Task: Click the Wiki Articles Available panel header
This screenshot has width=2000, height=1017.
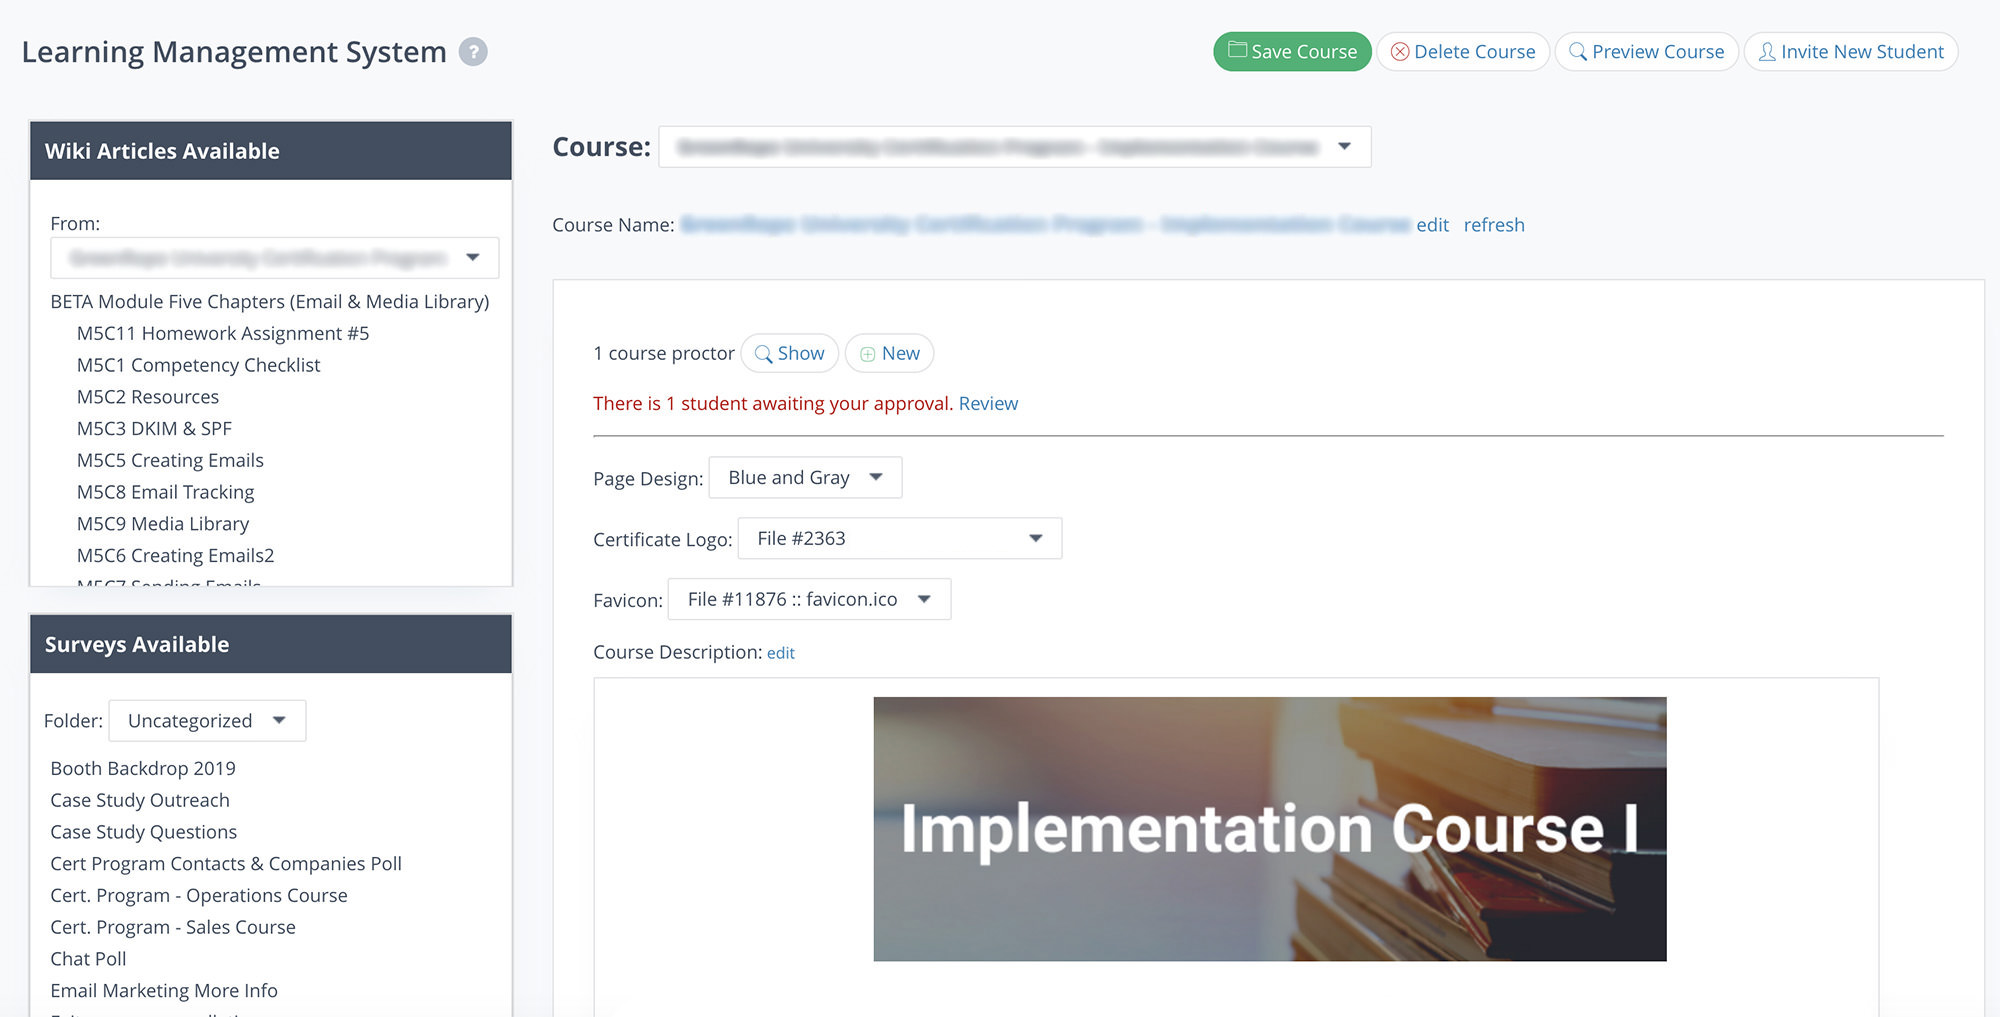Action: (x=271, y=151)
